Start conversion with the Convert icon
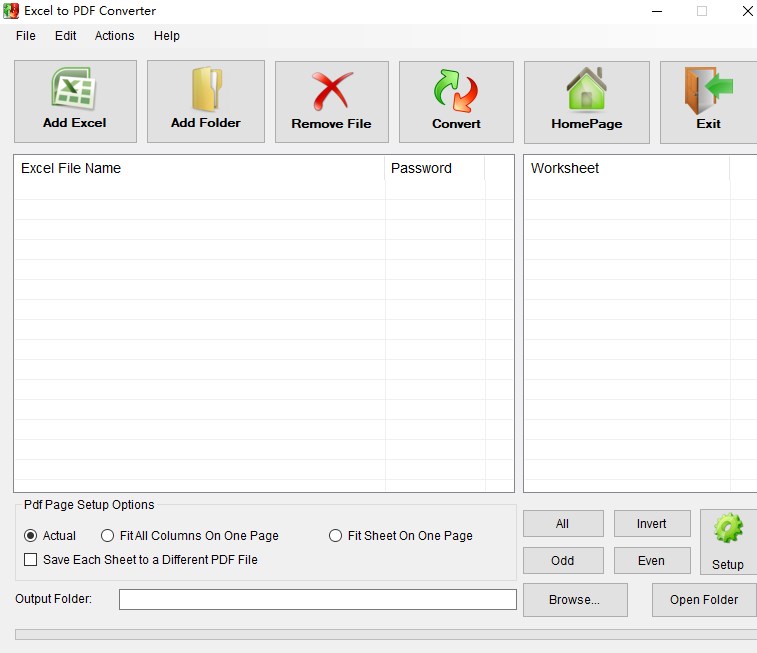Screen dimensions: 757x653 point(456,90)
